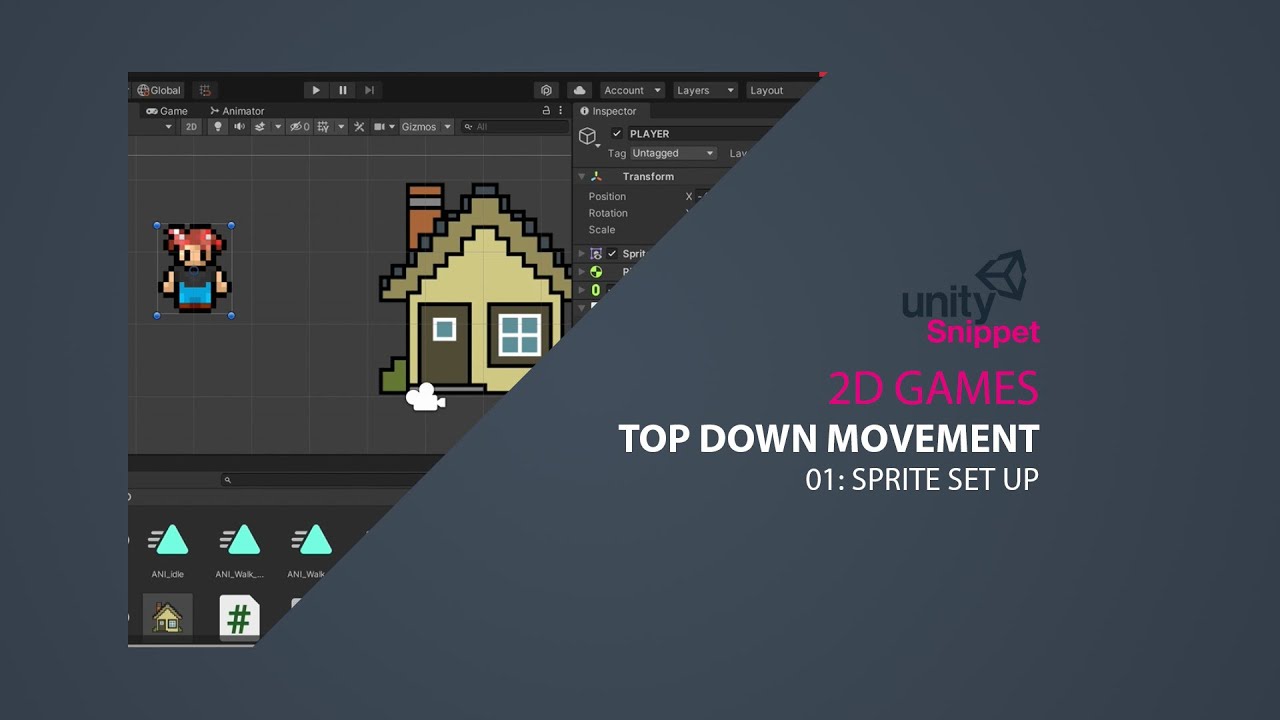
Task: Click the scene search field
Action: [x=514, y=127]
